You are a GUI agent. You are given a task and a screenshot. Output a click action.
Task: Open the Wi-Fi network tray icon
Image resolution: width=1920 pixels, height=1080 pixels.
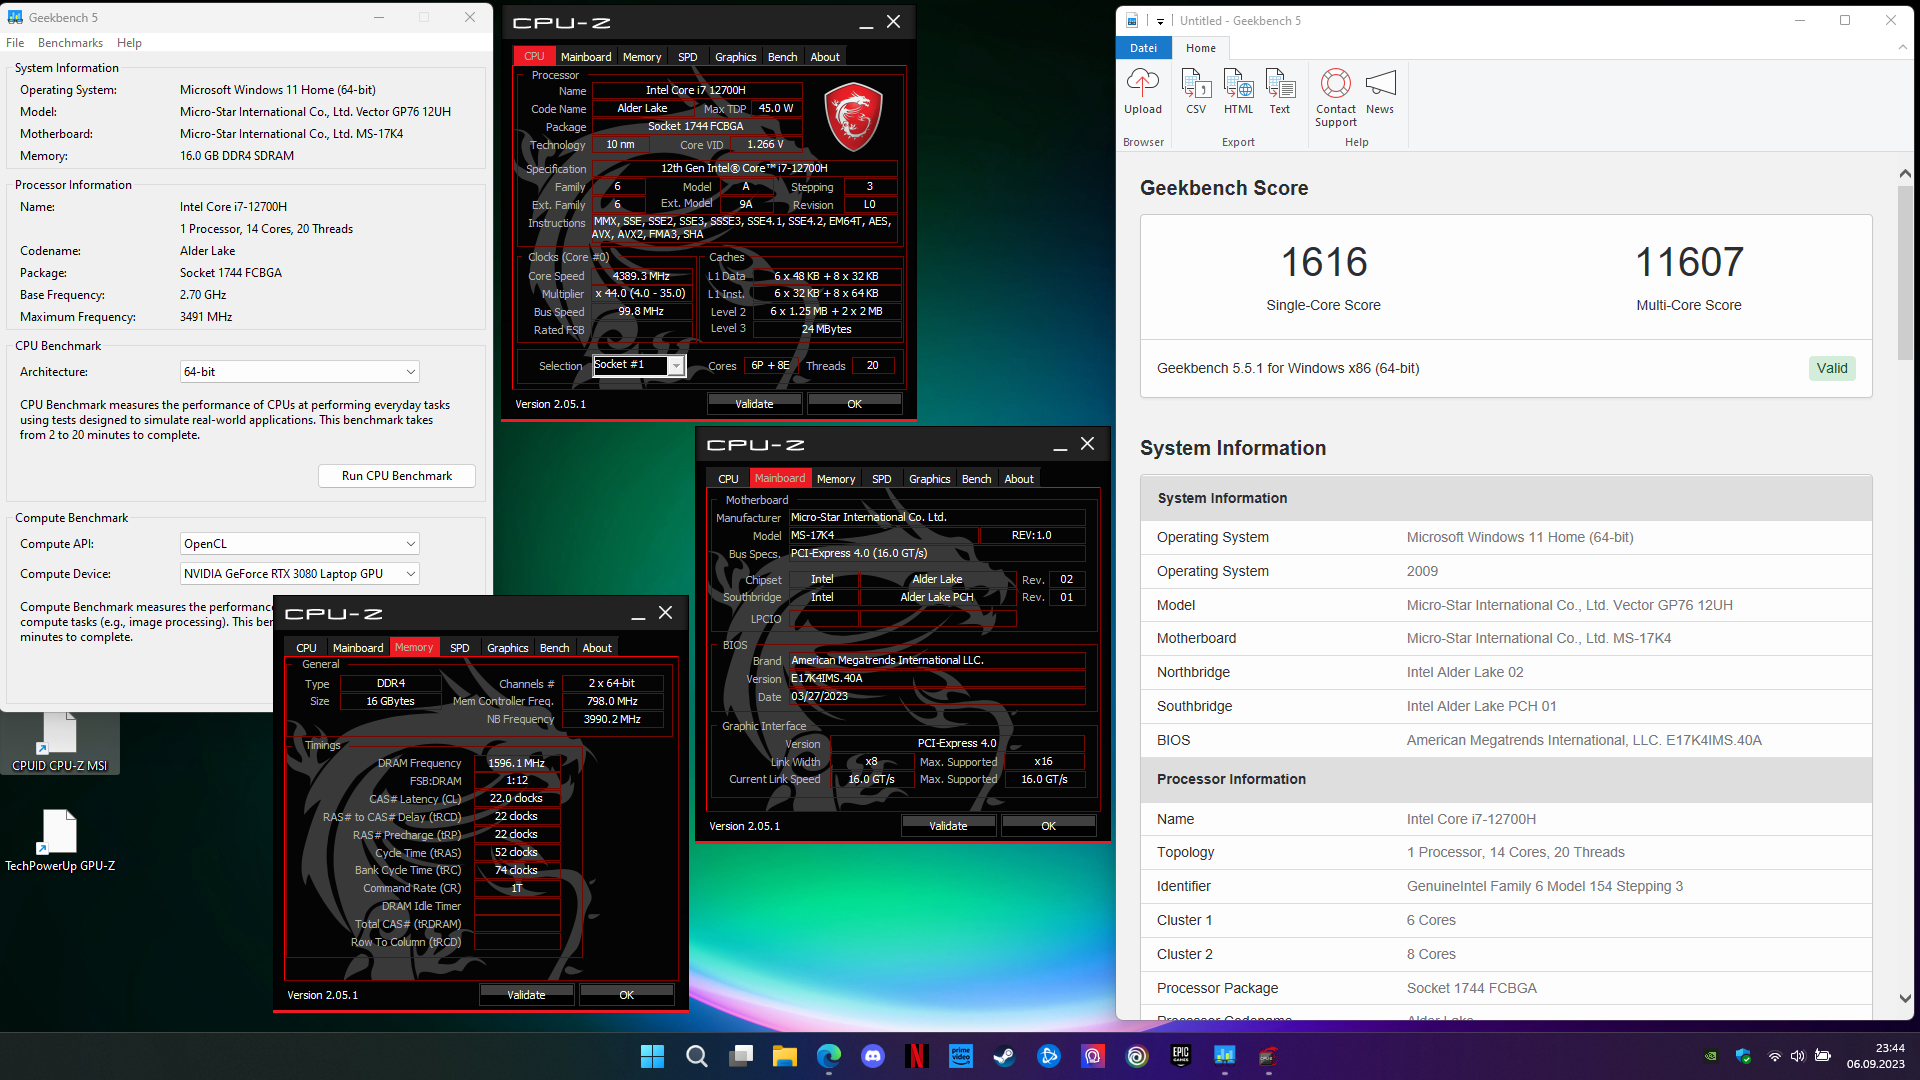coord(1774,1056)
